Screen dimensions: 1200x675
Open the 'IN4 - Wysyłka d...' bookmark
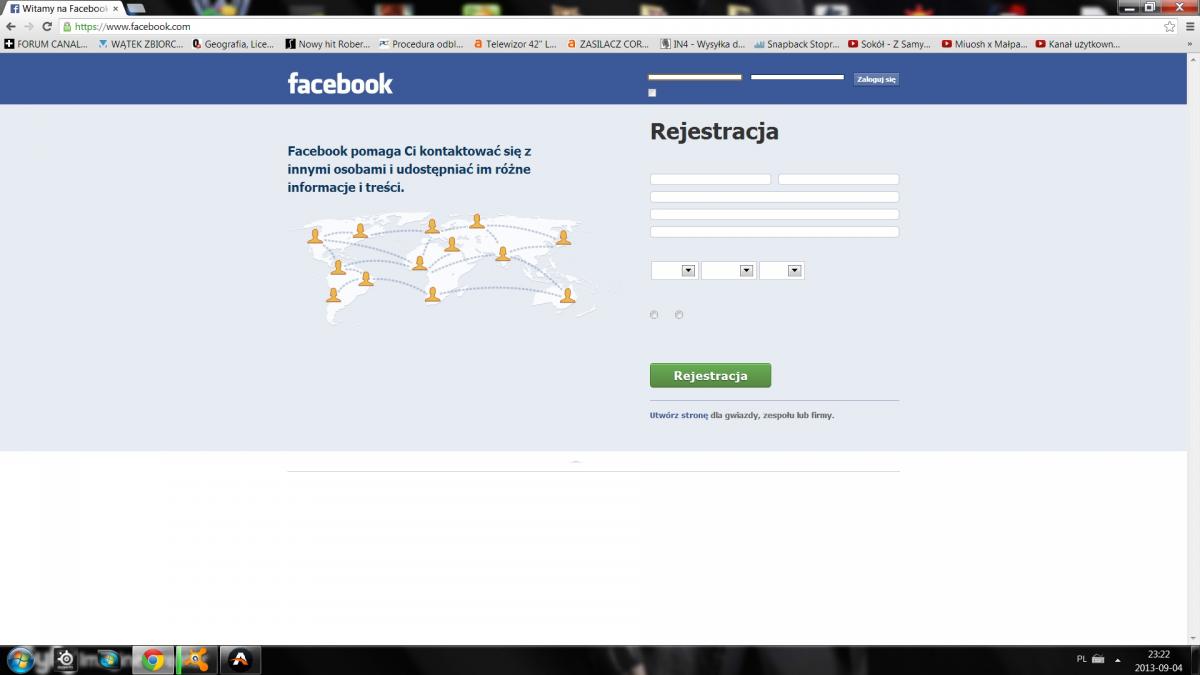(x=702, y=44)
